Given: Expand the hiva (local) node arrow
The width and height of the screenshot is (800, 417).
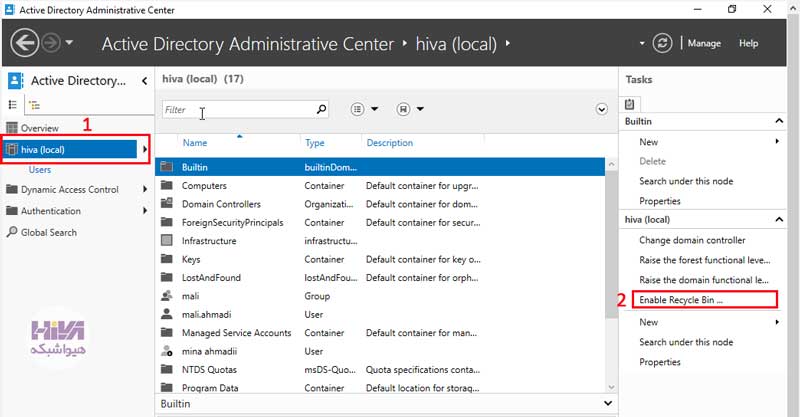Looking at the screenshot, I should click(145, 150).
